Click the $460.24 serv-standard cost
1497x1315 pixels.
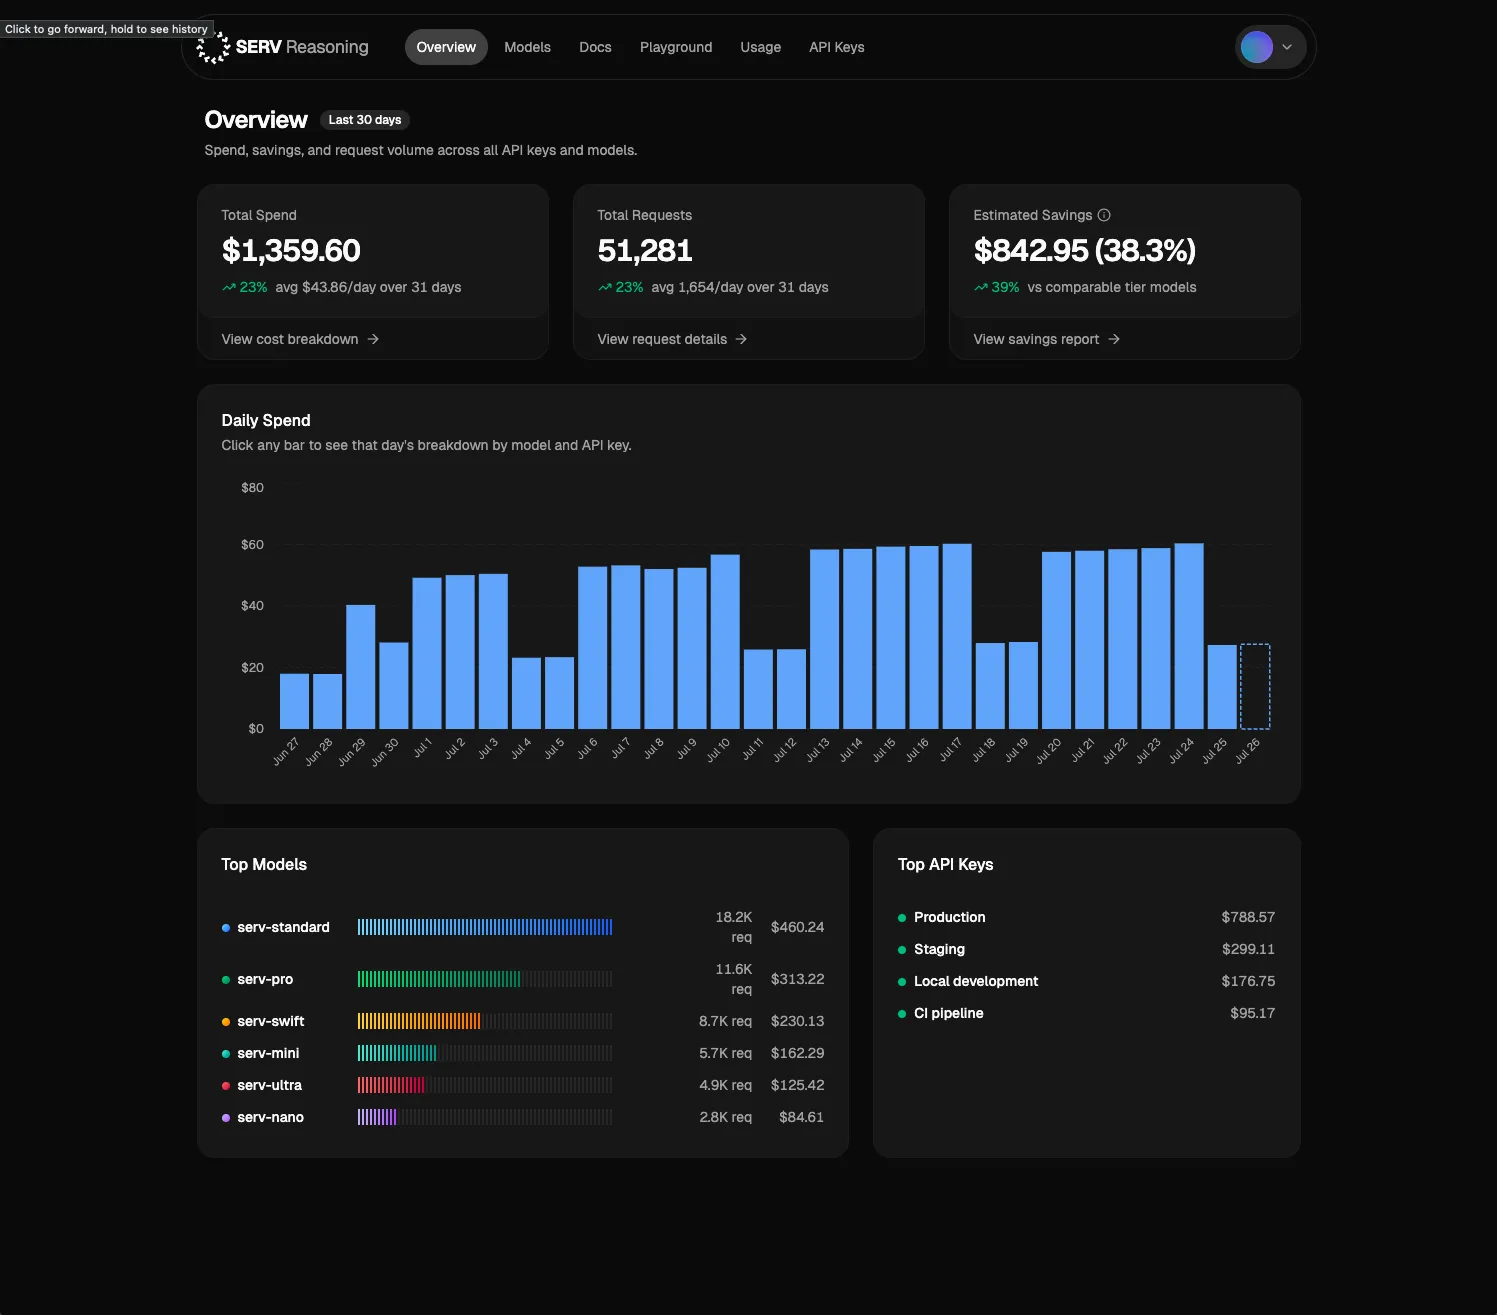(797, 927)
